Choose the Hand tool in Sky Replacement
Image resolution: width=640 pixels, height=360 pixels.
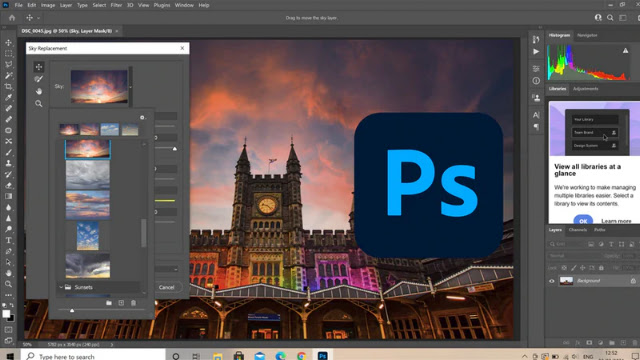coord(39,91)
